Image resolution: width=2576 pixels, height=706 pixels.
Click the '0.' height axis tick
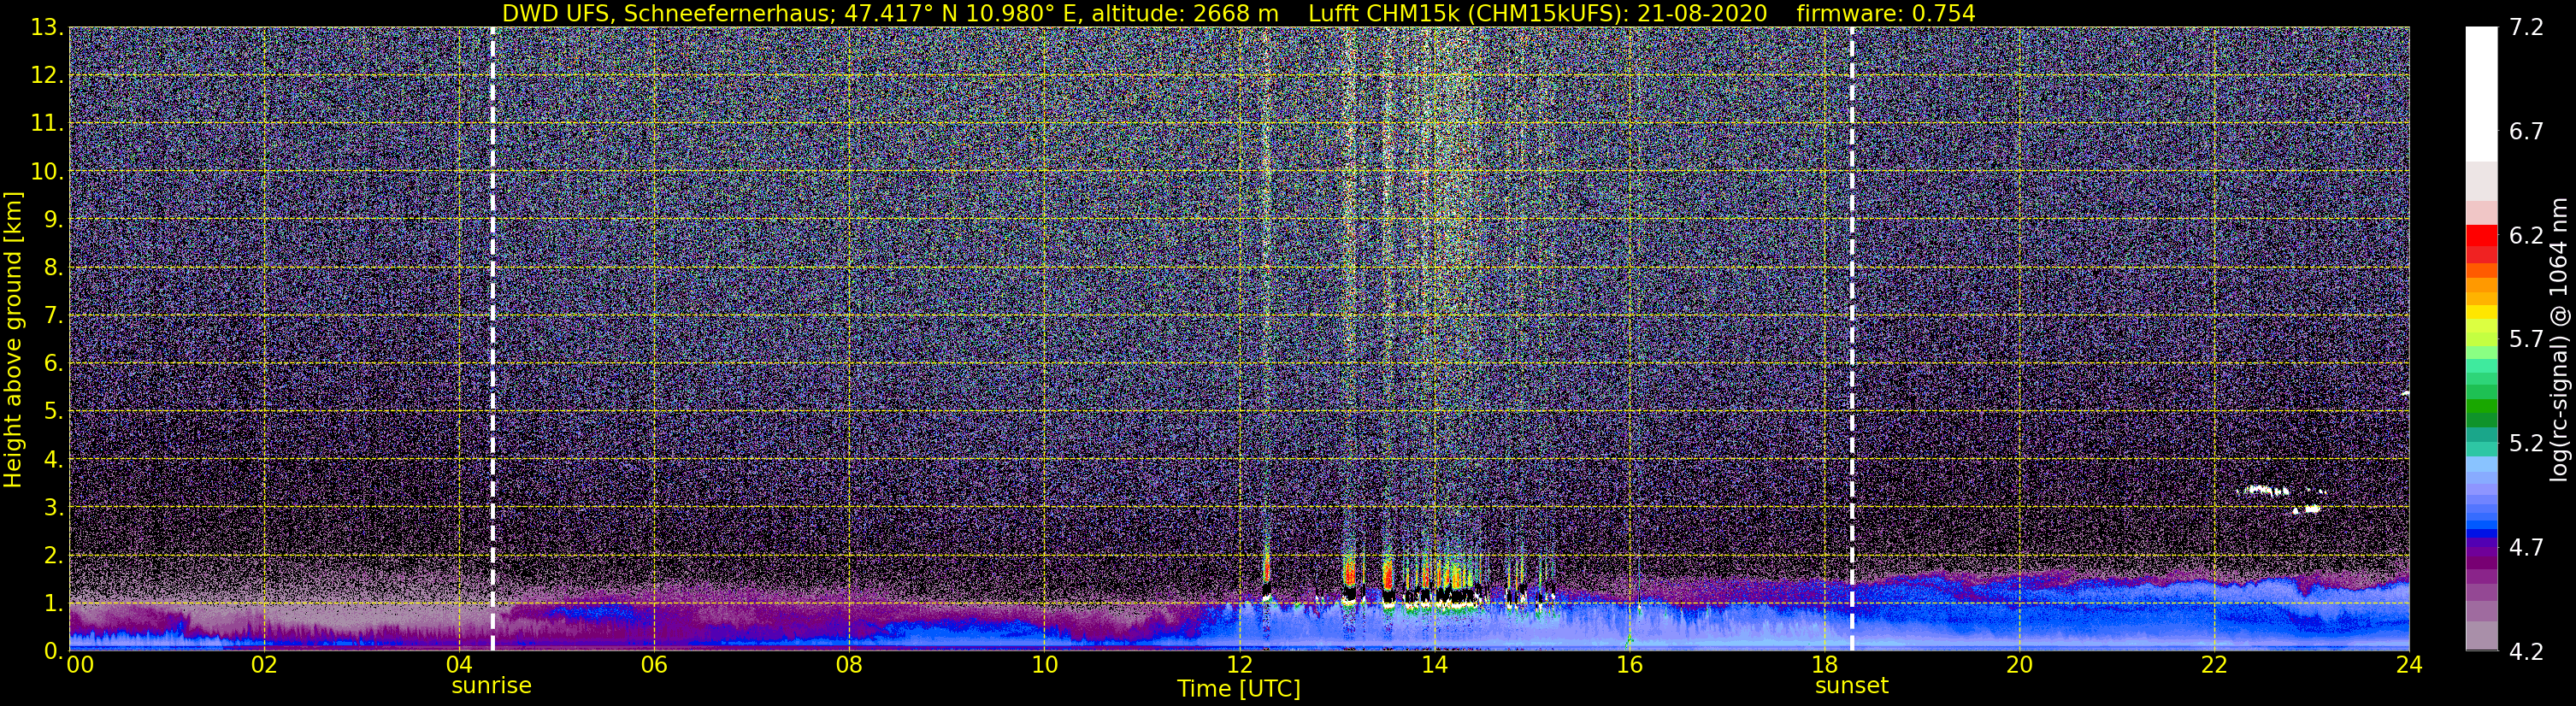(x=53, y=651)
